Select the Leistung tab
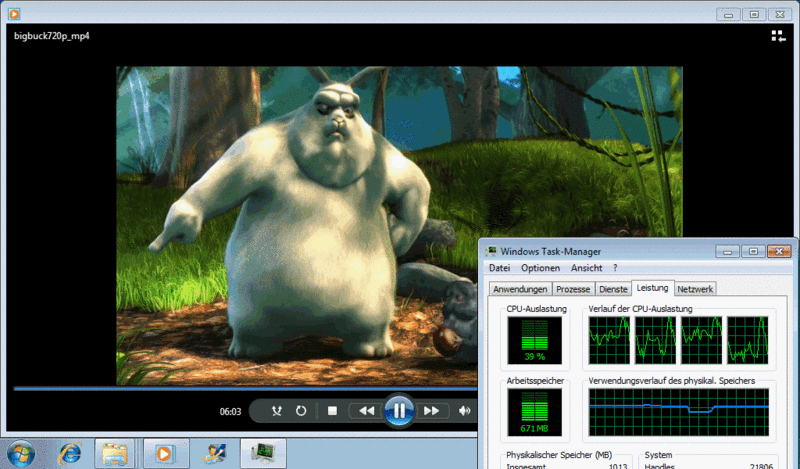 (x=653, y=288)
